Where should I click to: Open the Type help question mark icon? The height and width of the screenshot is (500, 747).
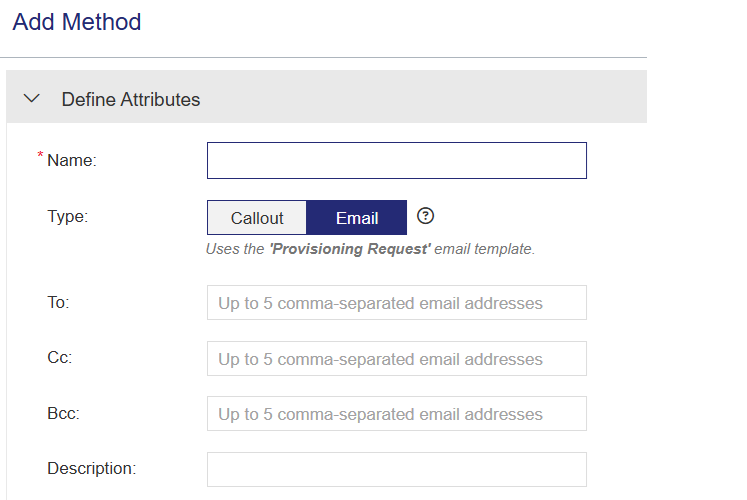pos(426,216)
